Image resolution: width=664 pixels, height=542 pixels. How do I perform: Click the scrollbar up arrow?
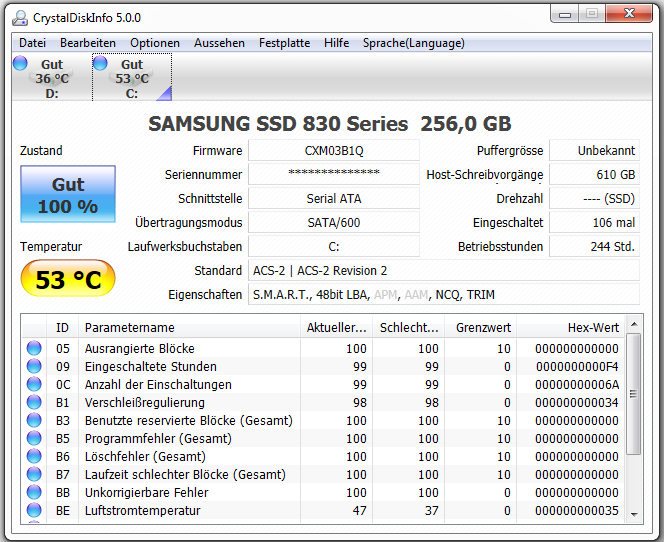point(634,324)
